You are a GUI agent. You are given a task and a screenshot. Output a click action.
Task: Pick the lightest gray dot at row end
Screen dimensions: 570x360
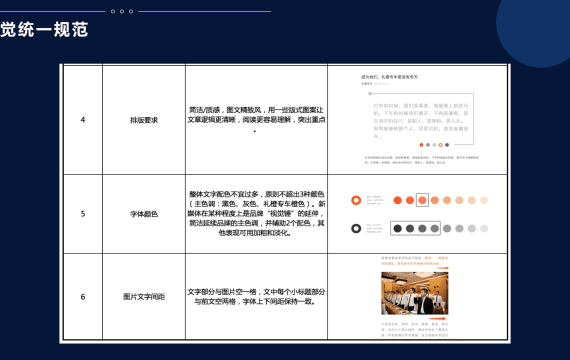[484, 228]
